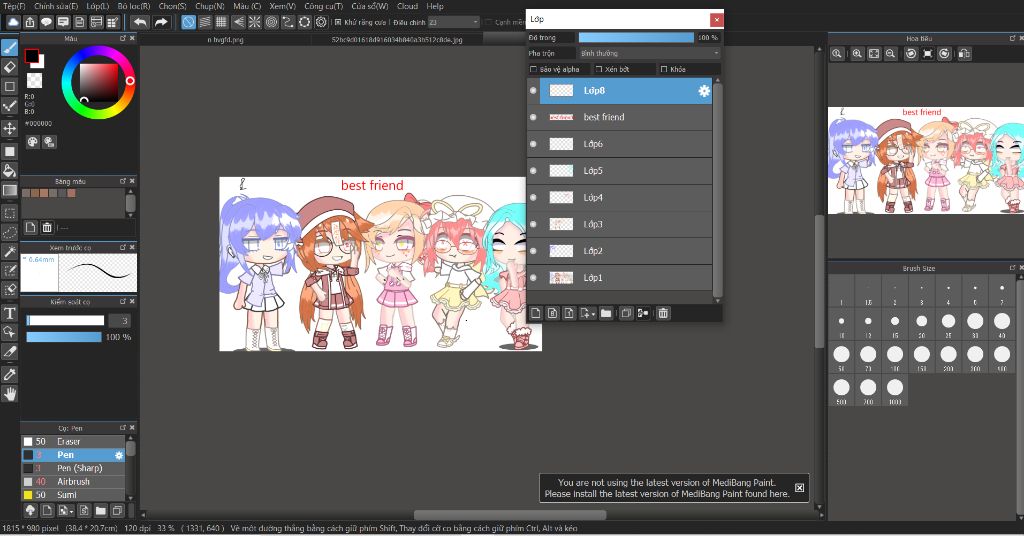Toggle visibility of Lớp4 layer
1024x536 pixels.
[533, 198]
